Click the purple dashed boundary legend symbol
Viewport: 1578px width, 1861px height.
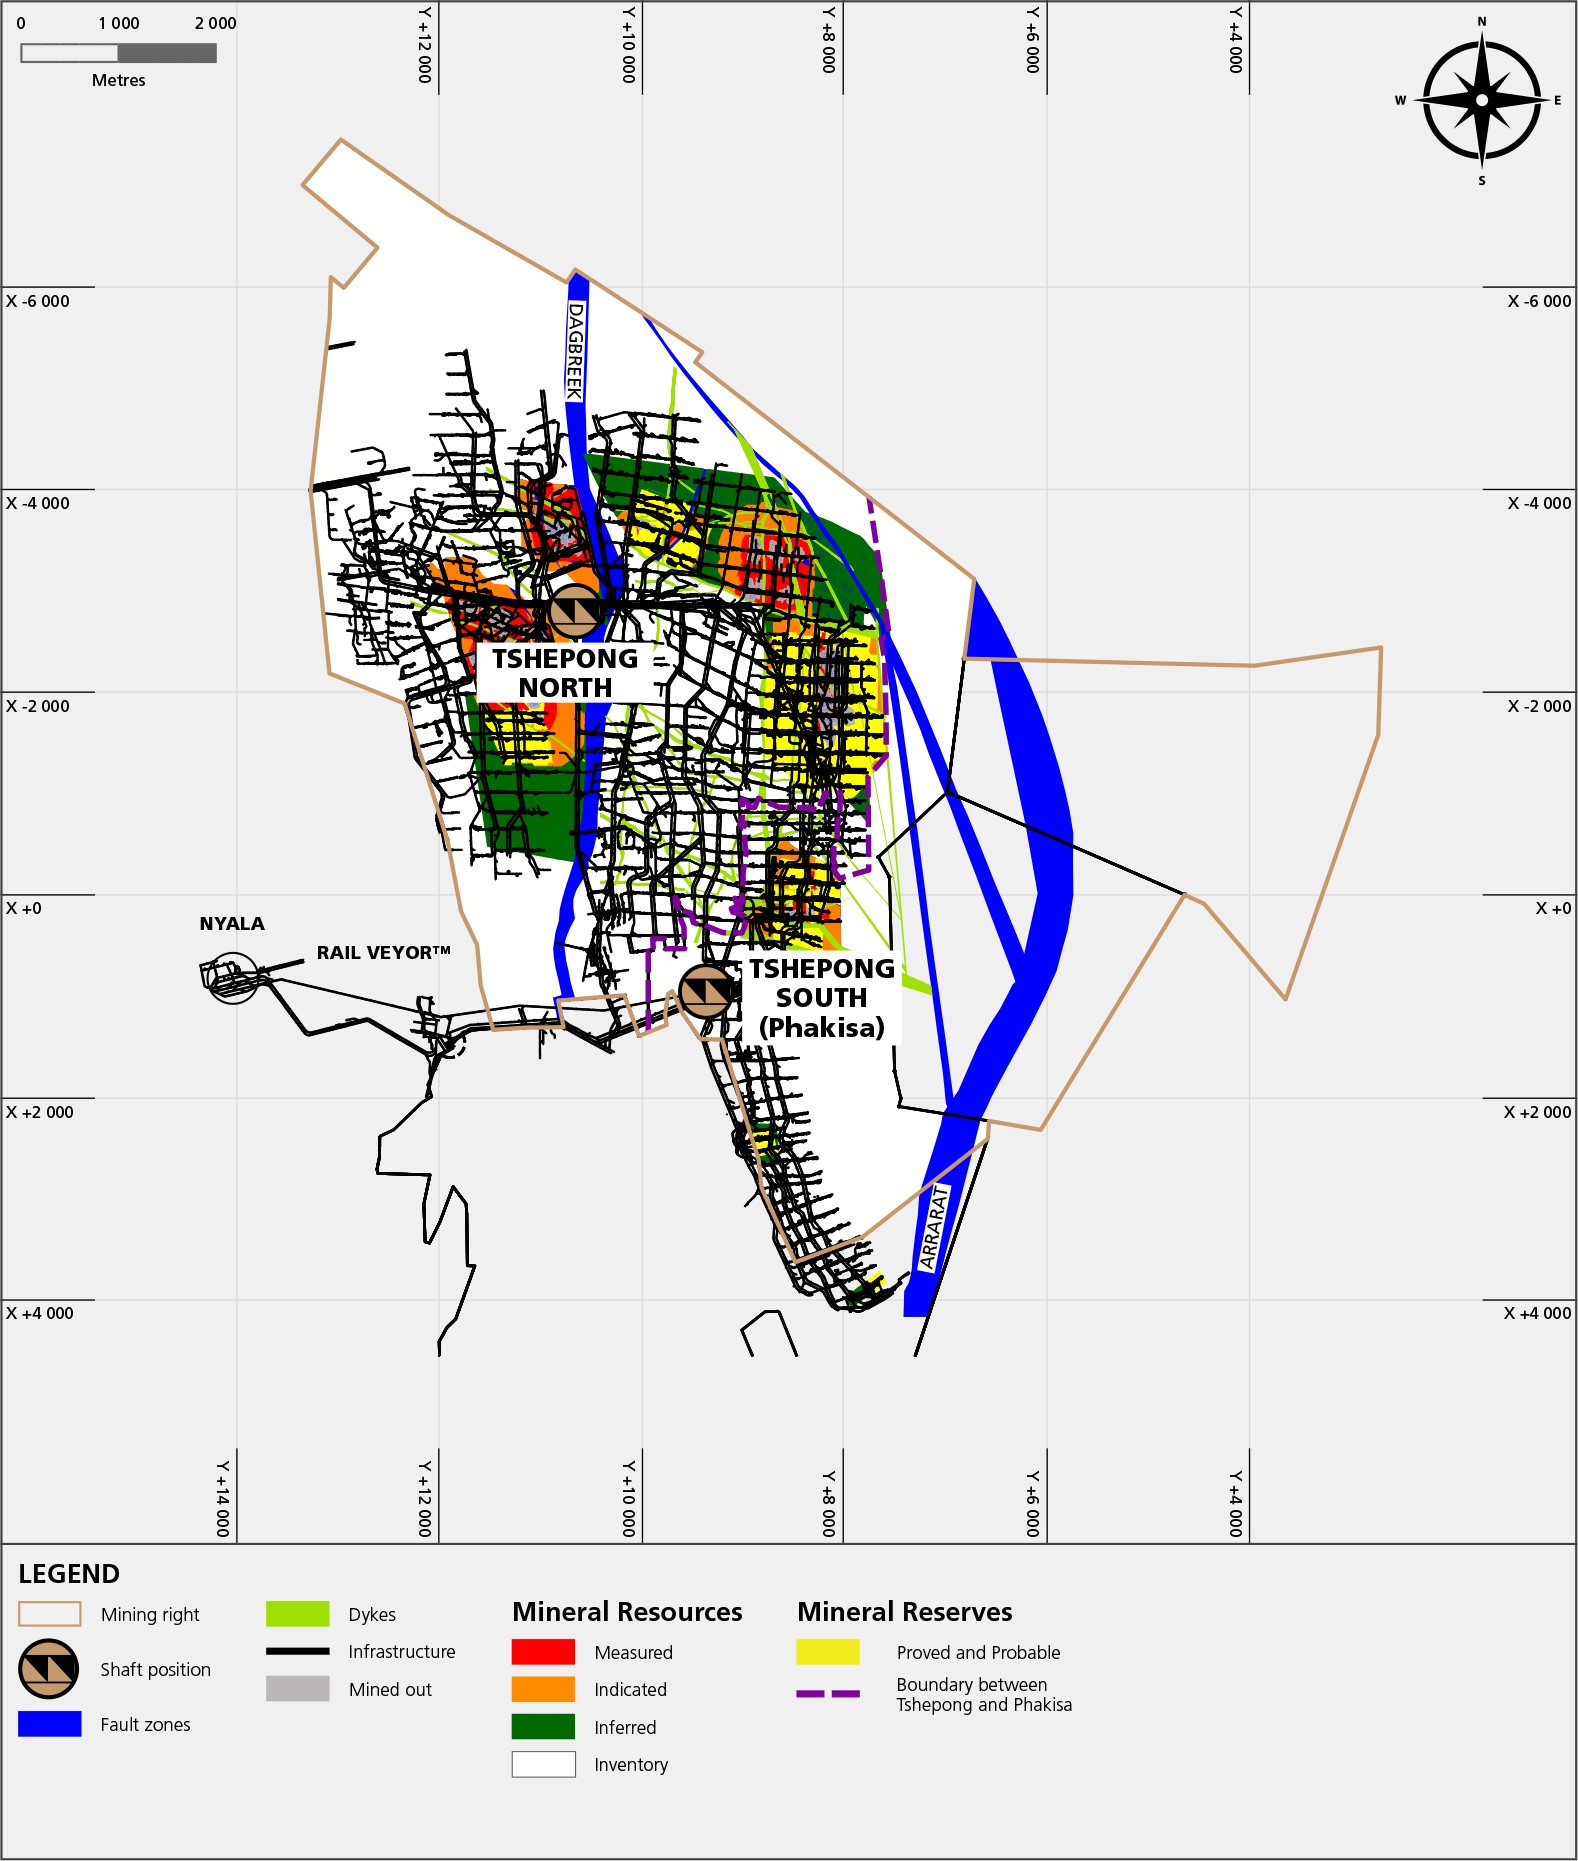tap(828, 1694)
